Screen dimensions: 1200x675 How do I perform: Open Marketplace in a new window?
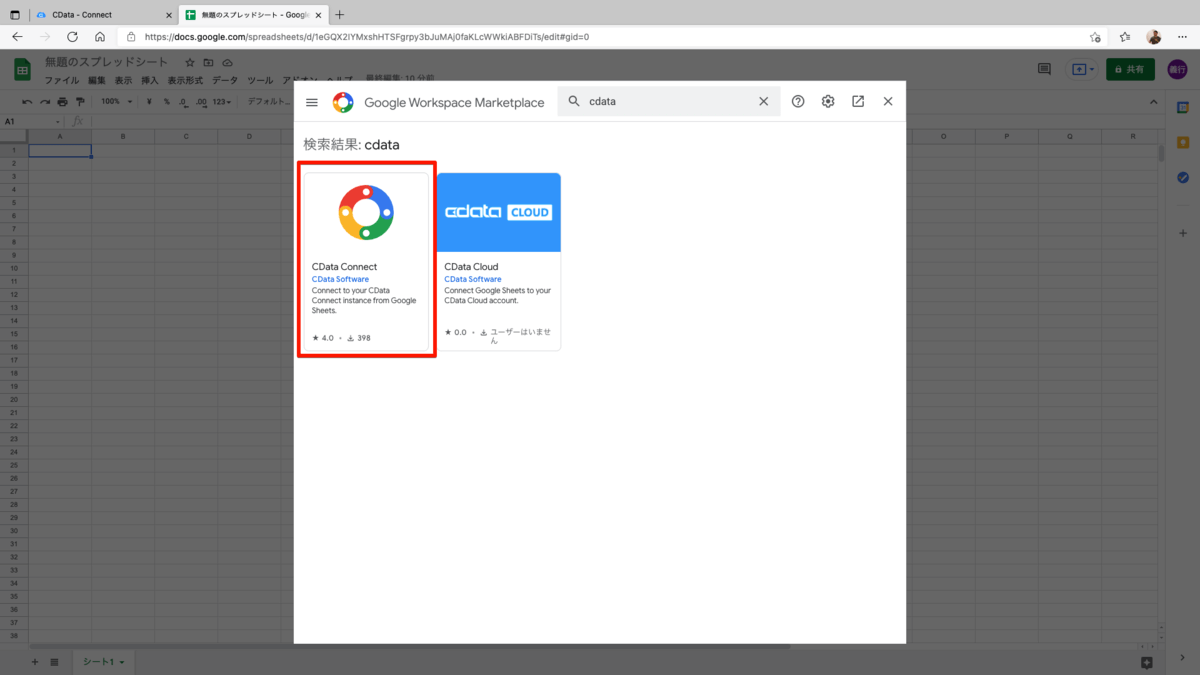coord(858,101)
